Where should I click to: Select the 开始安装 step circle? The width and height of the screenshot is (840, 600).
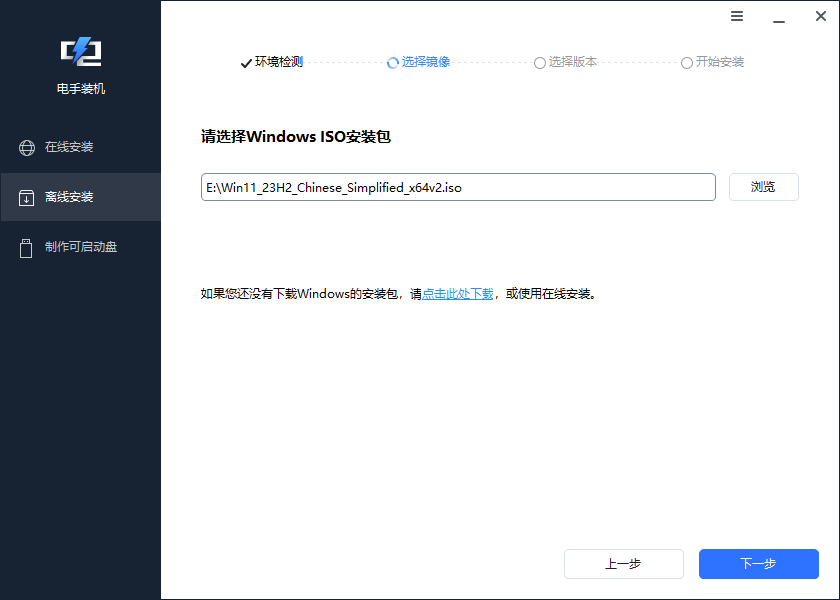tap(687, 62)
